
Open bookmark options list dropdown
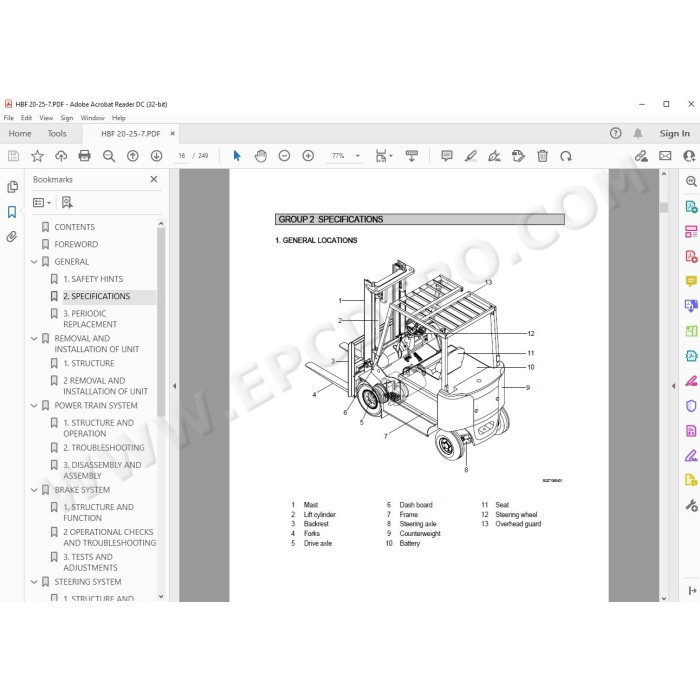coord(42,203)
